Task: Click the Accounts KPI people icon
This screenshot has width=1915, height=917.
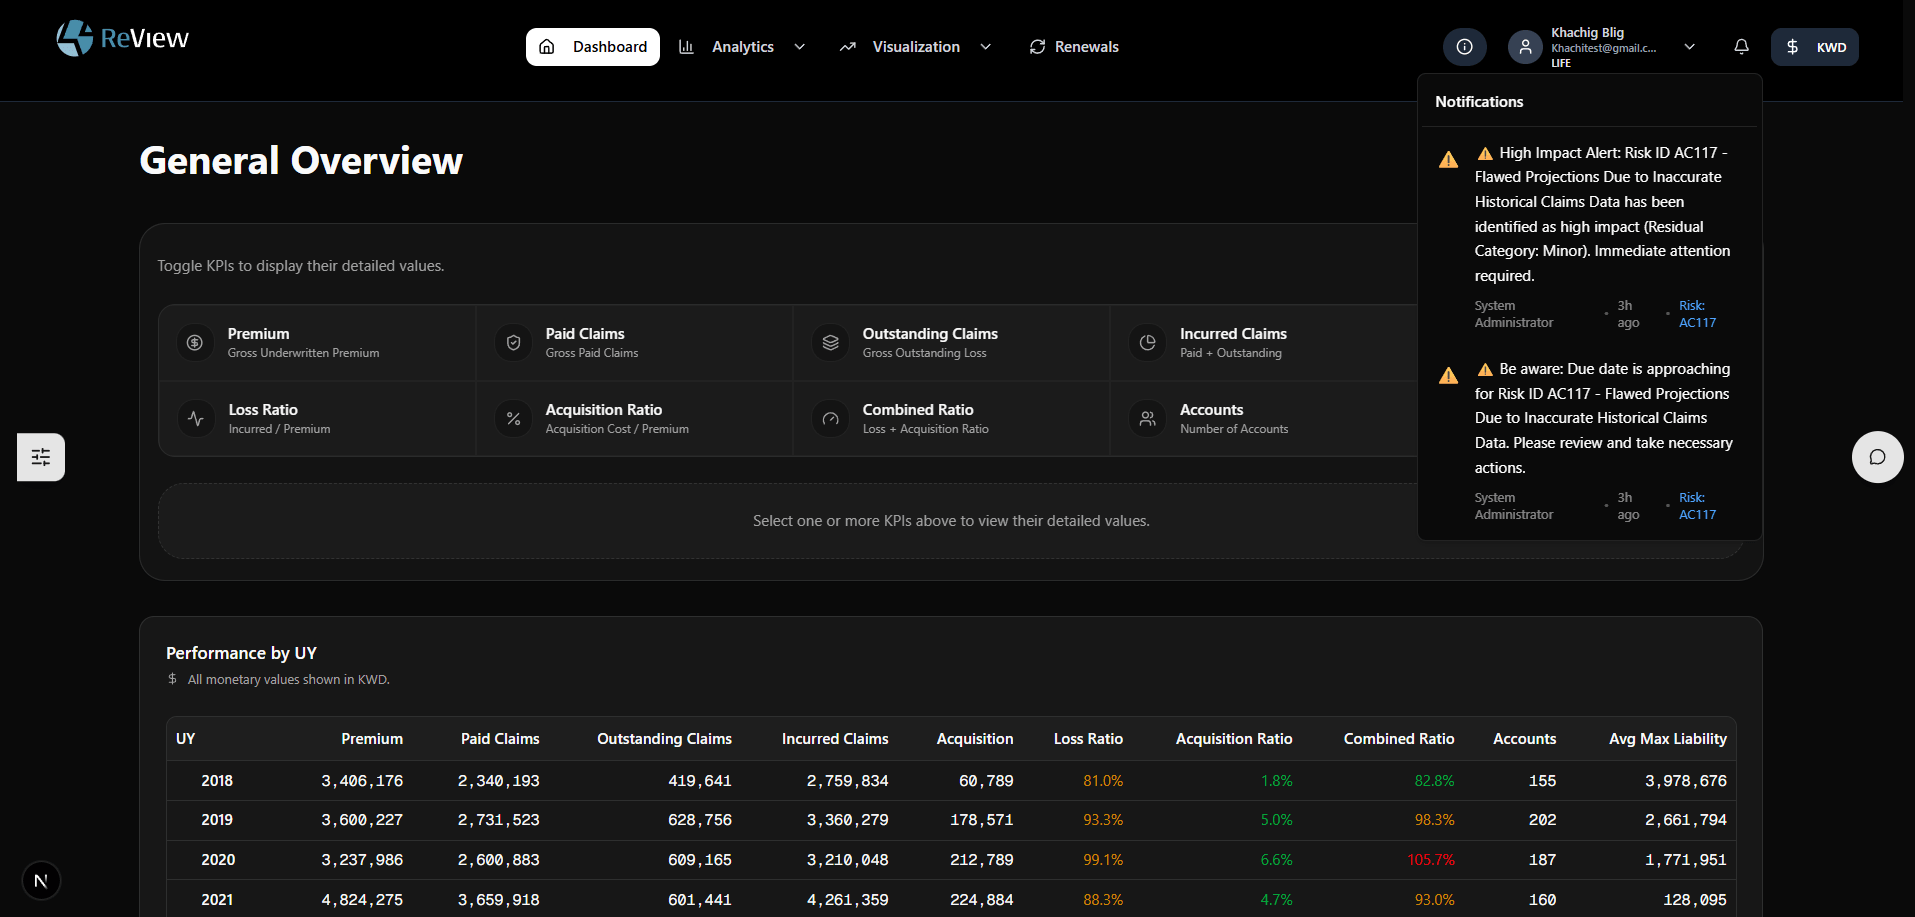Action: (x=1146, y=418)
